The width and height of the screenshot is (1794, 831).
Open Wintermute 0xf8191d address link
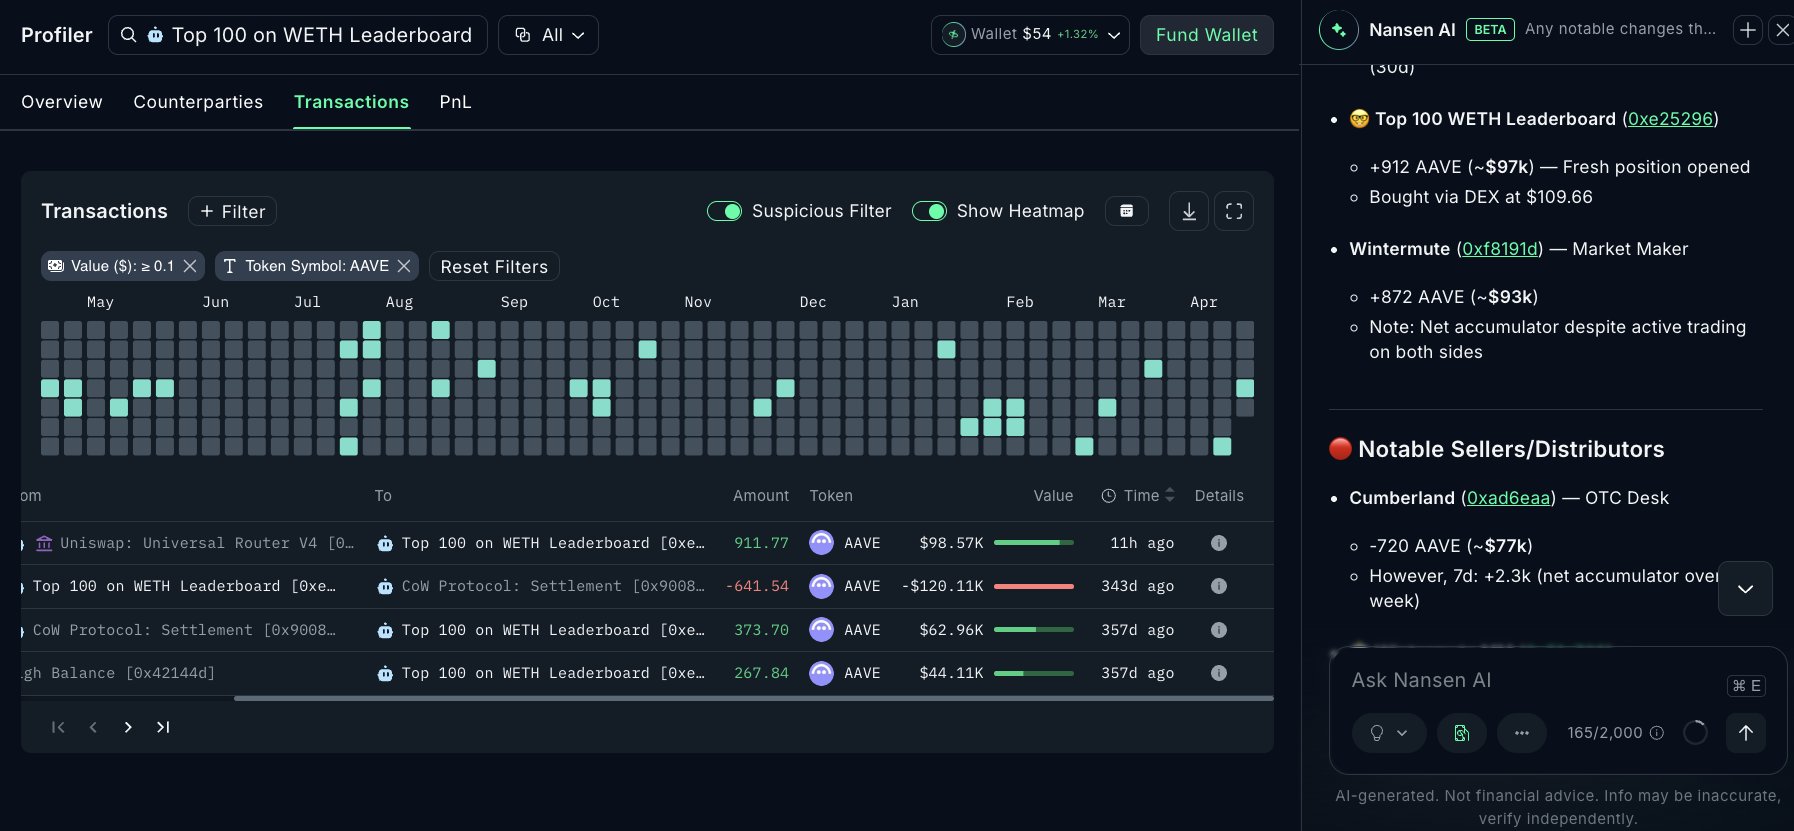pos(1500,249)
